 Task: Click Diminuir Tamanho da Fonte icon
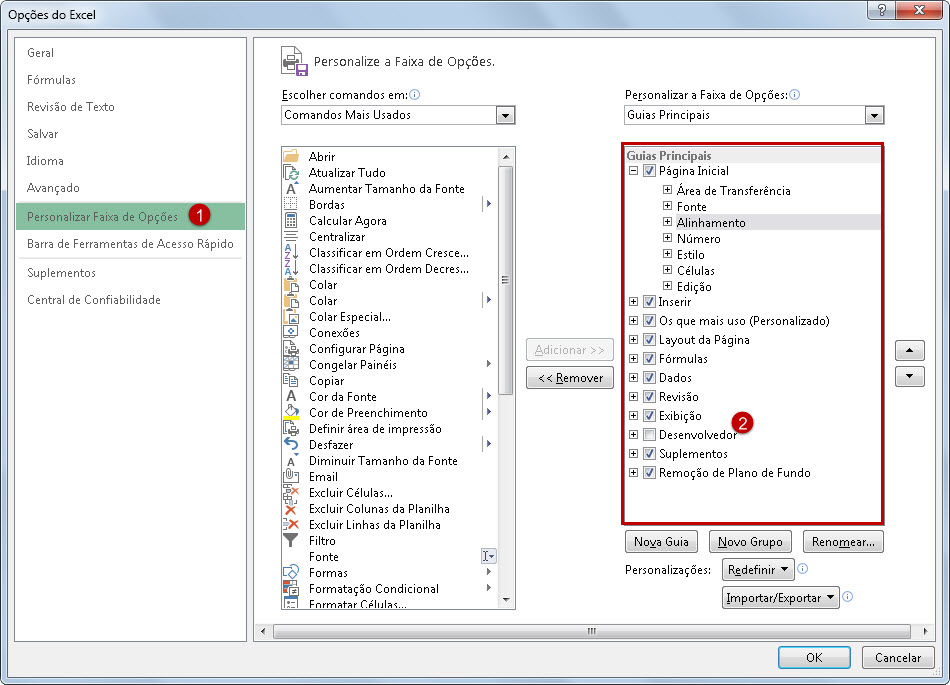(291, 461)
